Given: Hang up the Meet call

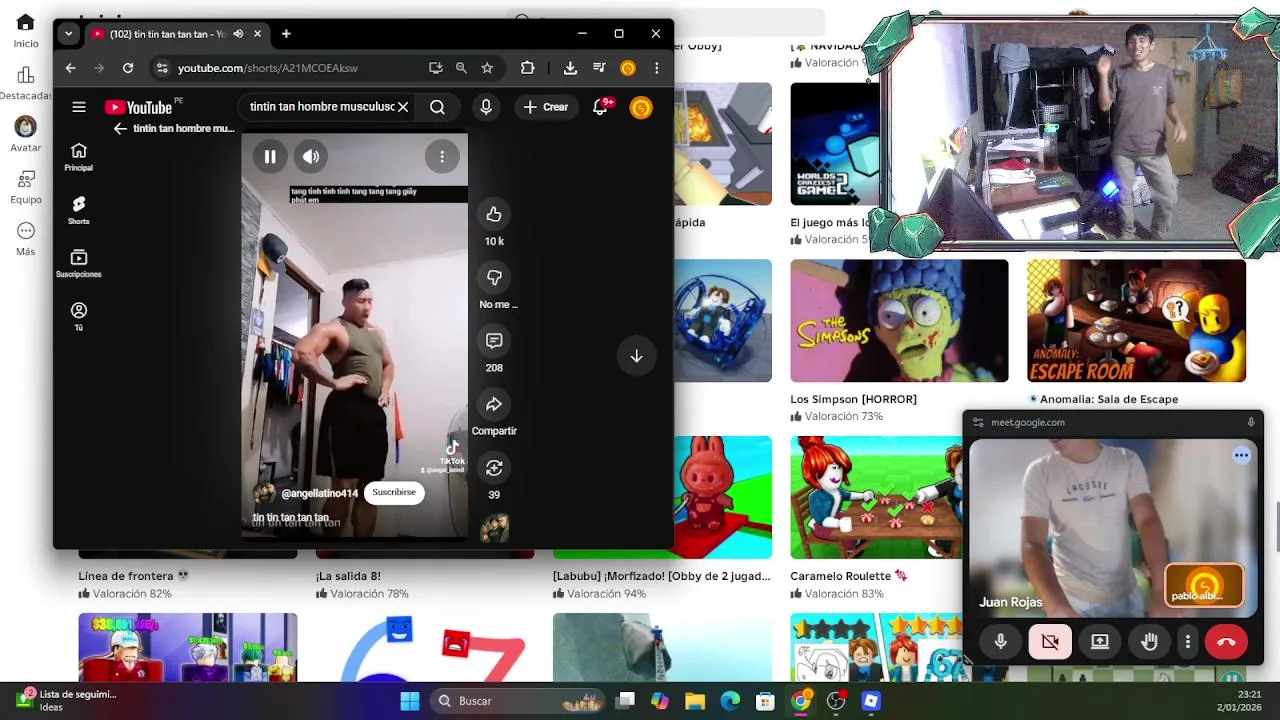Looking at the screenshot, I should 1227,642.
